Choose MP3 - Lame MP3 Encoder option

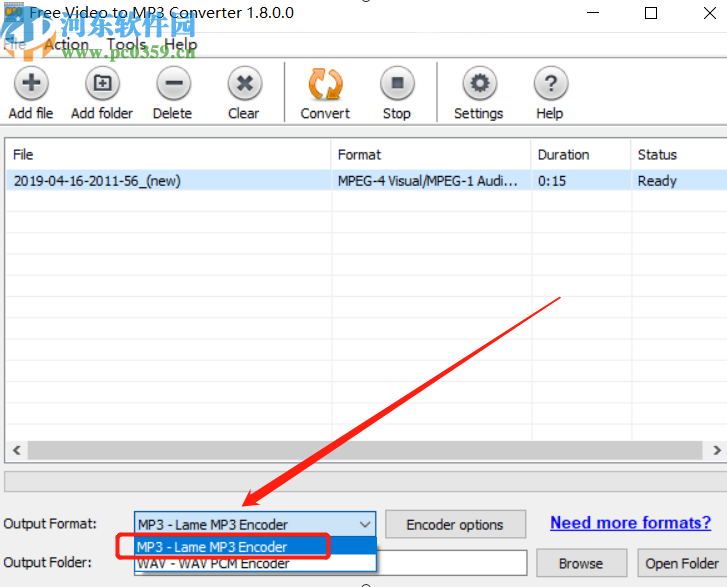[255, 547]
